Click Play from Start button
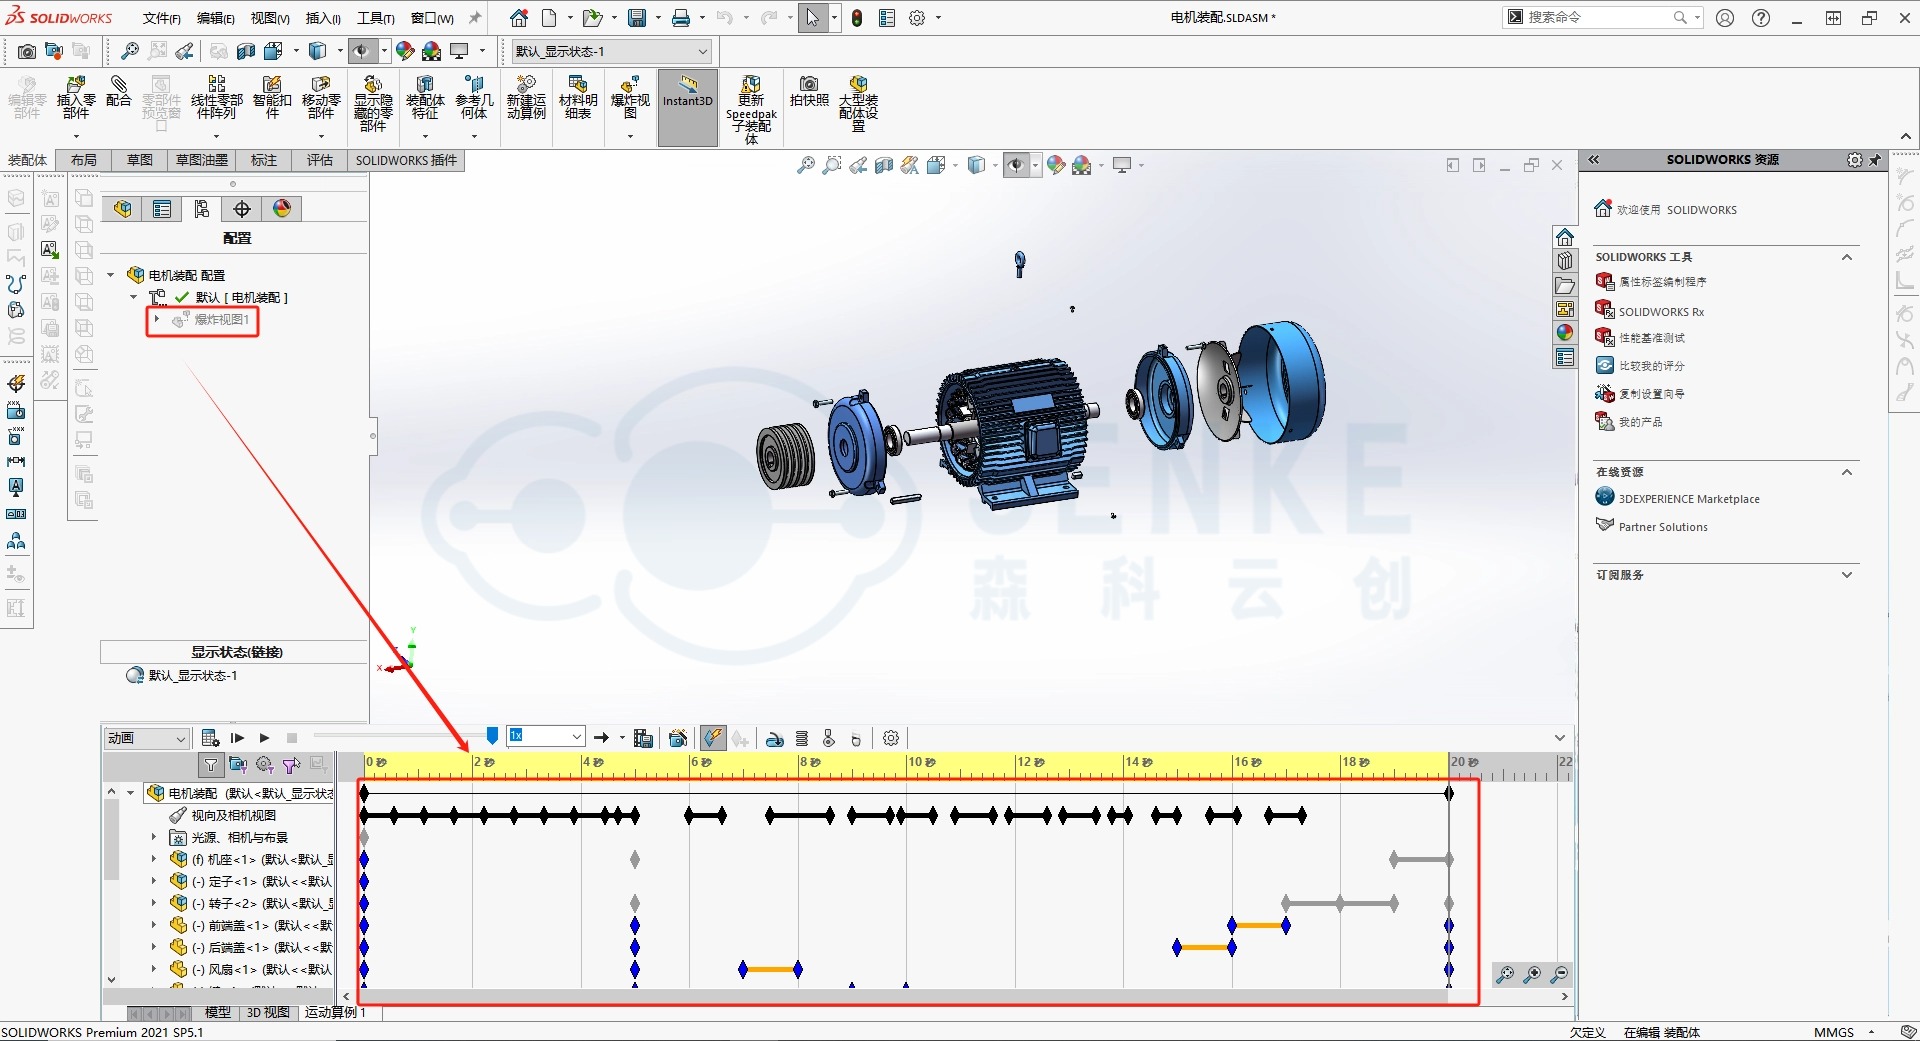Screen dimensions: 1920x1041 (237, 738)
